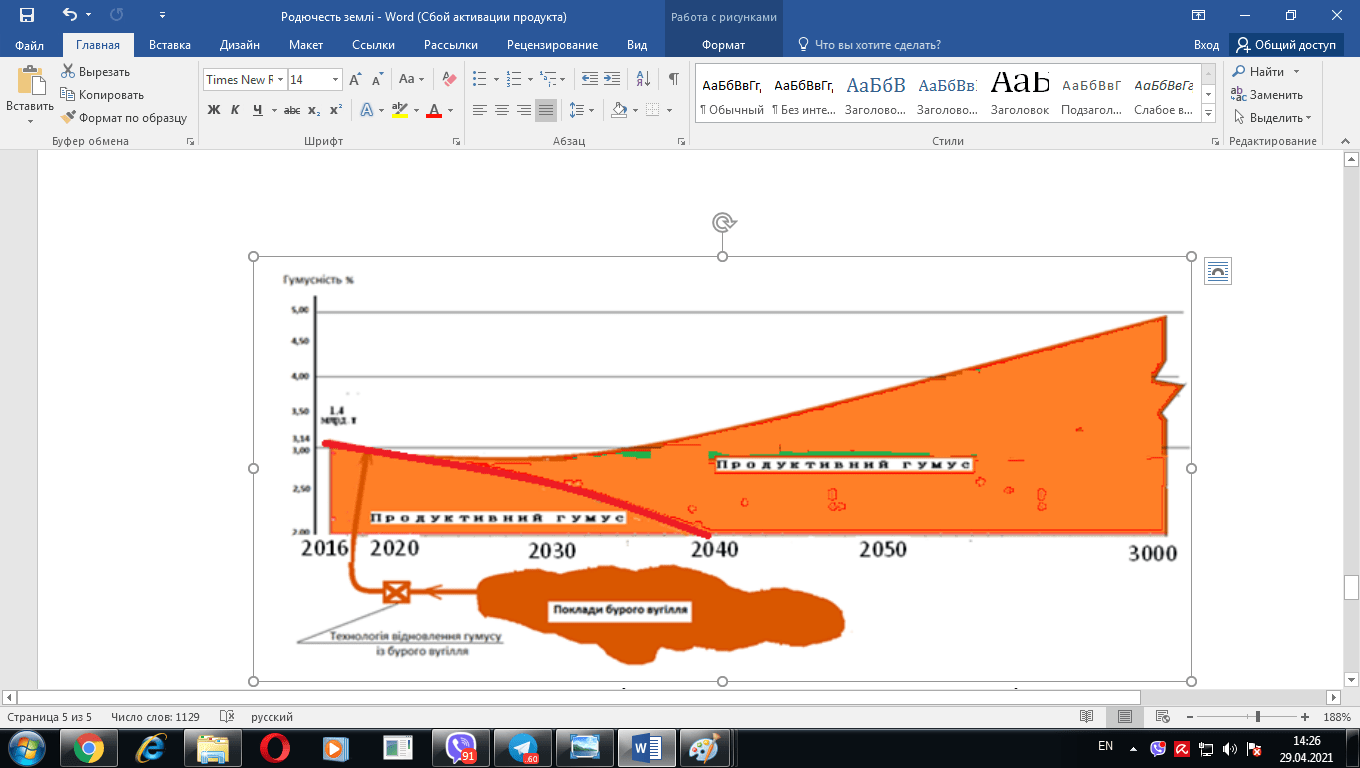Open the numbering list dropdown arrow
1360x768 pixels.
tap(530, 79)
